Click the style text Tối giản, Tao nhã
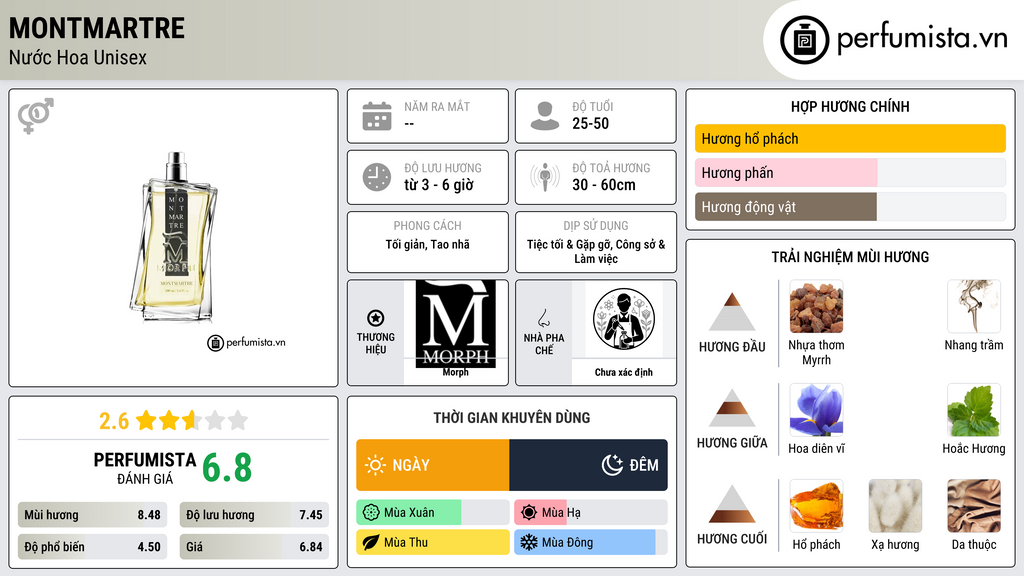 (428, 244)
